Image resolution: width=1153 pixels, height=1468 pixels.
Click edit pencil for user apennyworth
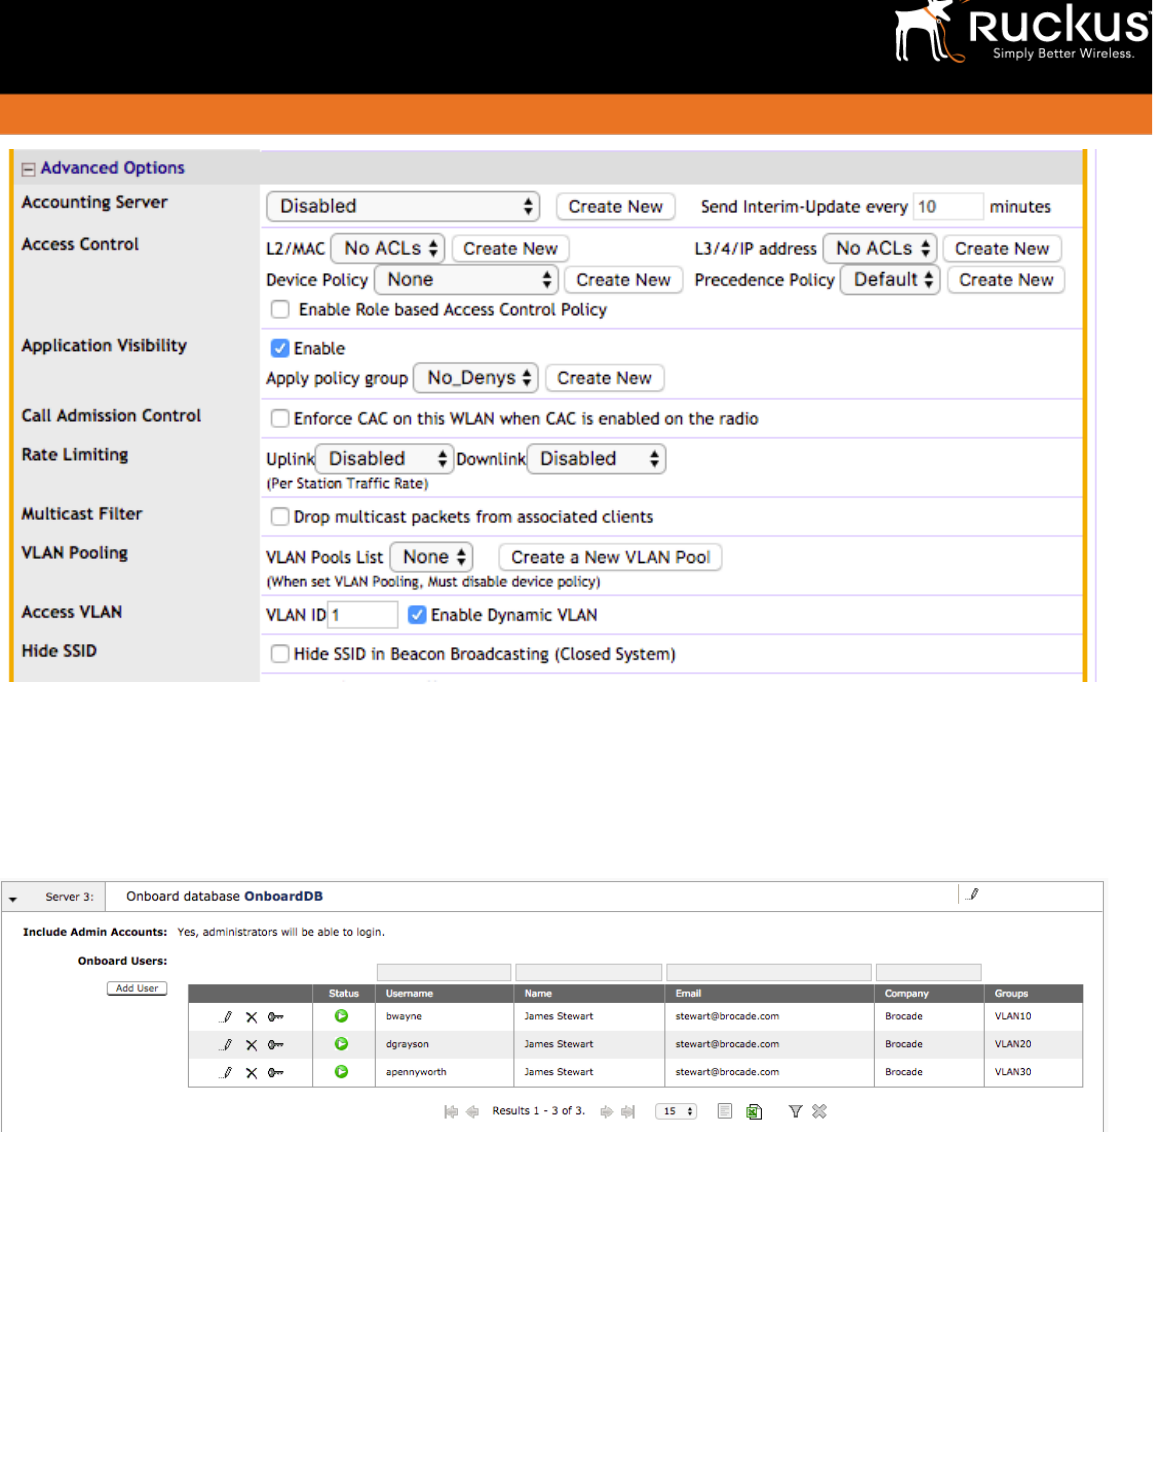(226, 1072)
